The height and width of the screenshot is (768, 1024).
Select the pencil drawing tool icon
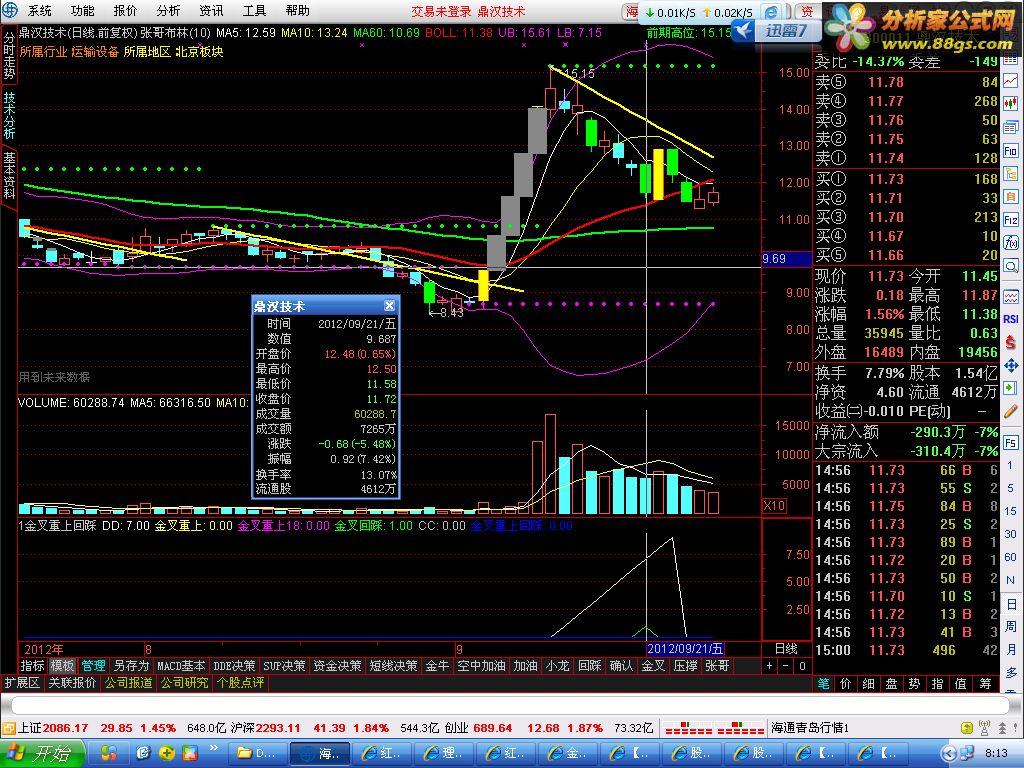pos(1010,411)
